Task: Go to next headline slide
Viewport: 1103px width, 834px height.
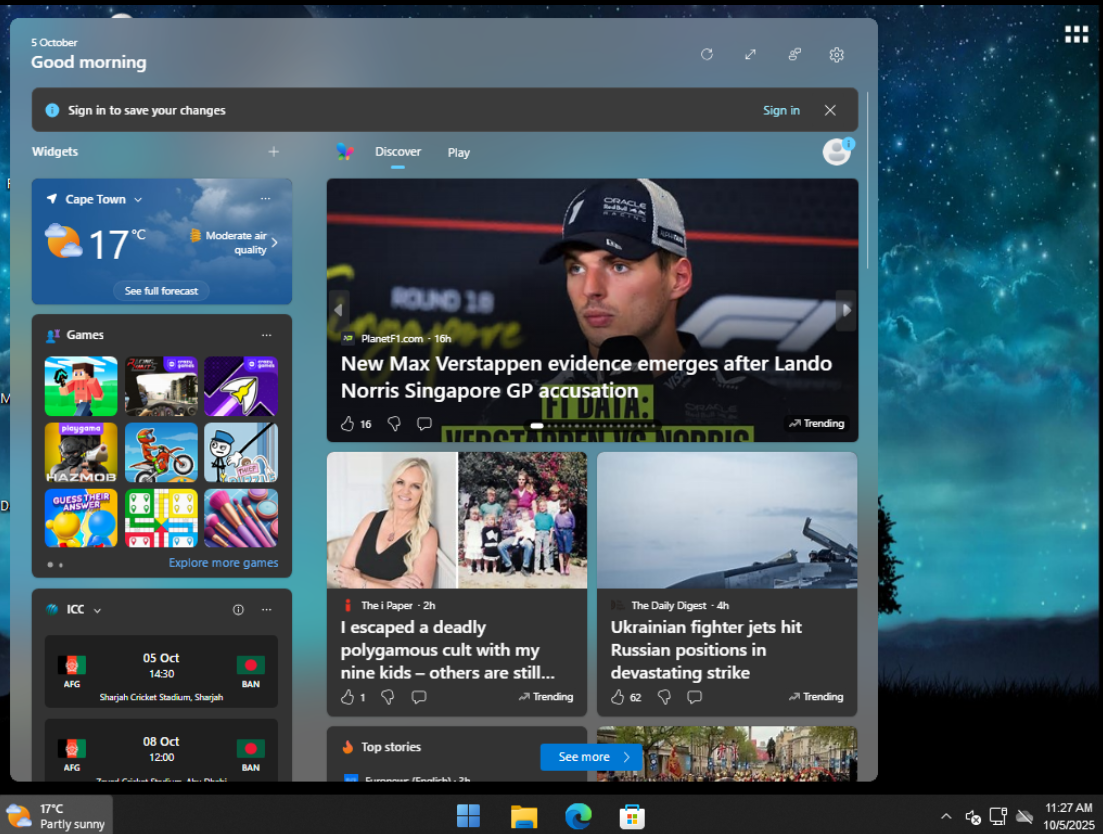Action: pos(846,309)
